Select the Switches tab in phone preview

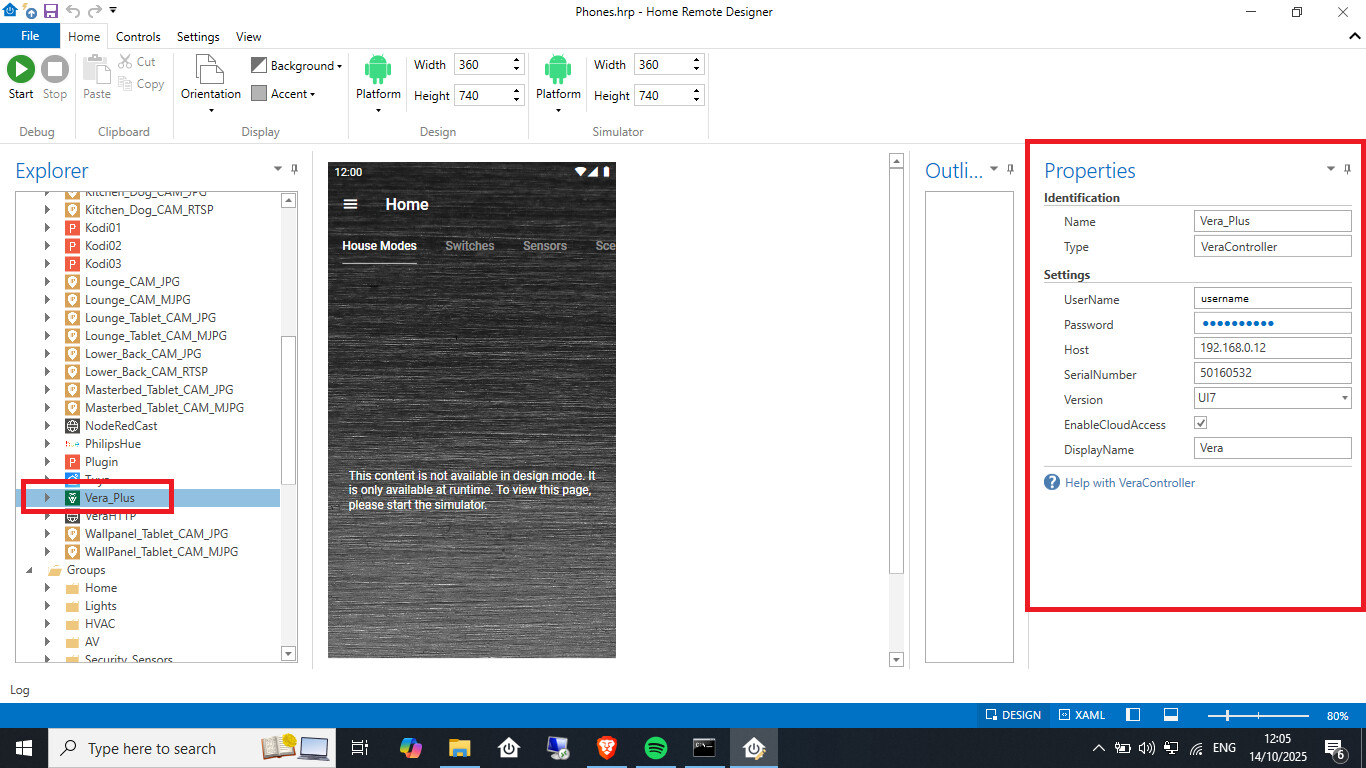(x=469, y=246)
